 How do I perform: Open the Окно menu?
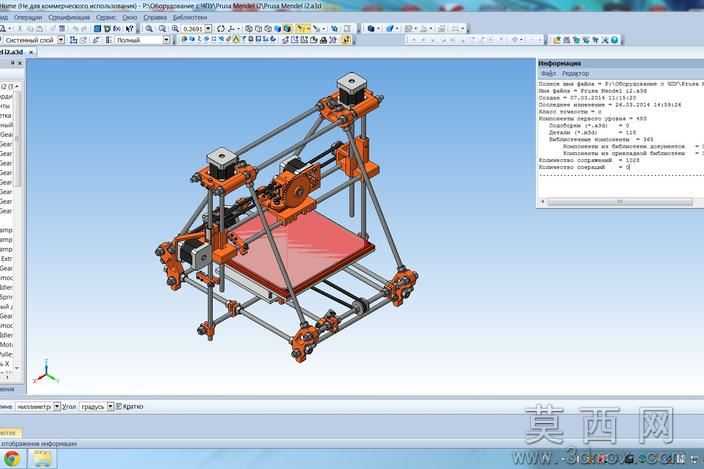point(130,18)
